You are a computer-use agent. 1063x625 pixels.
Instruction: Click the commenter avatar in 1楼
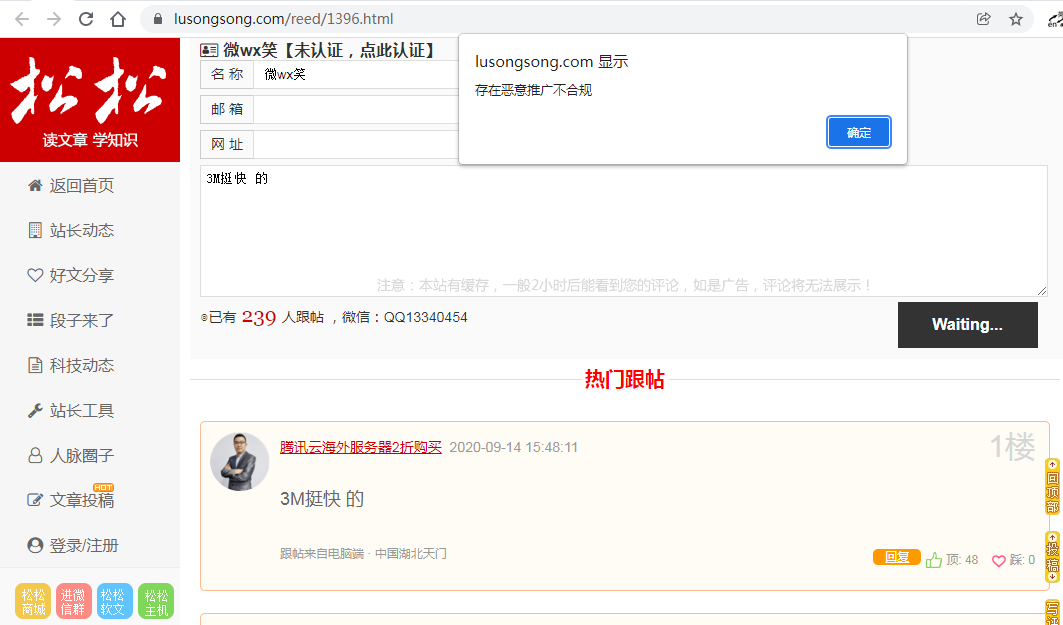(239, 462)
